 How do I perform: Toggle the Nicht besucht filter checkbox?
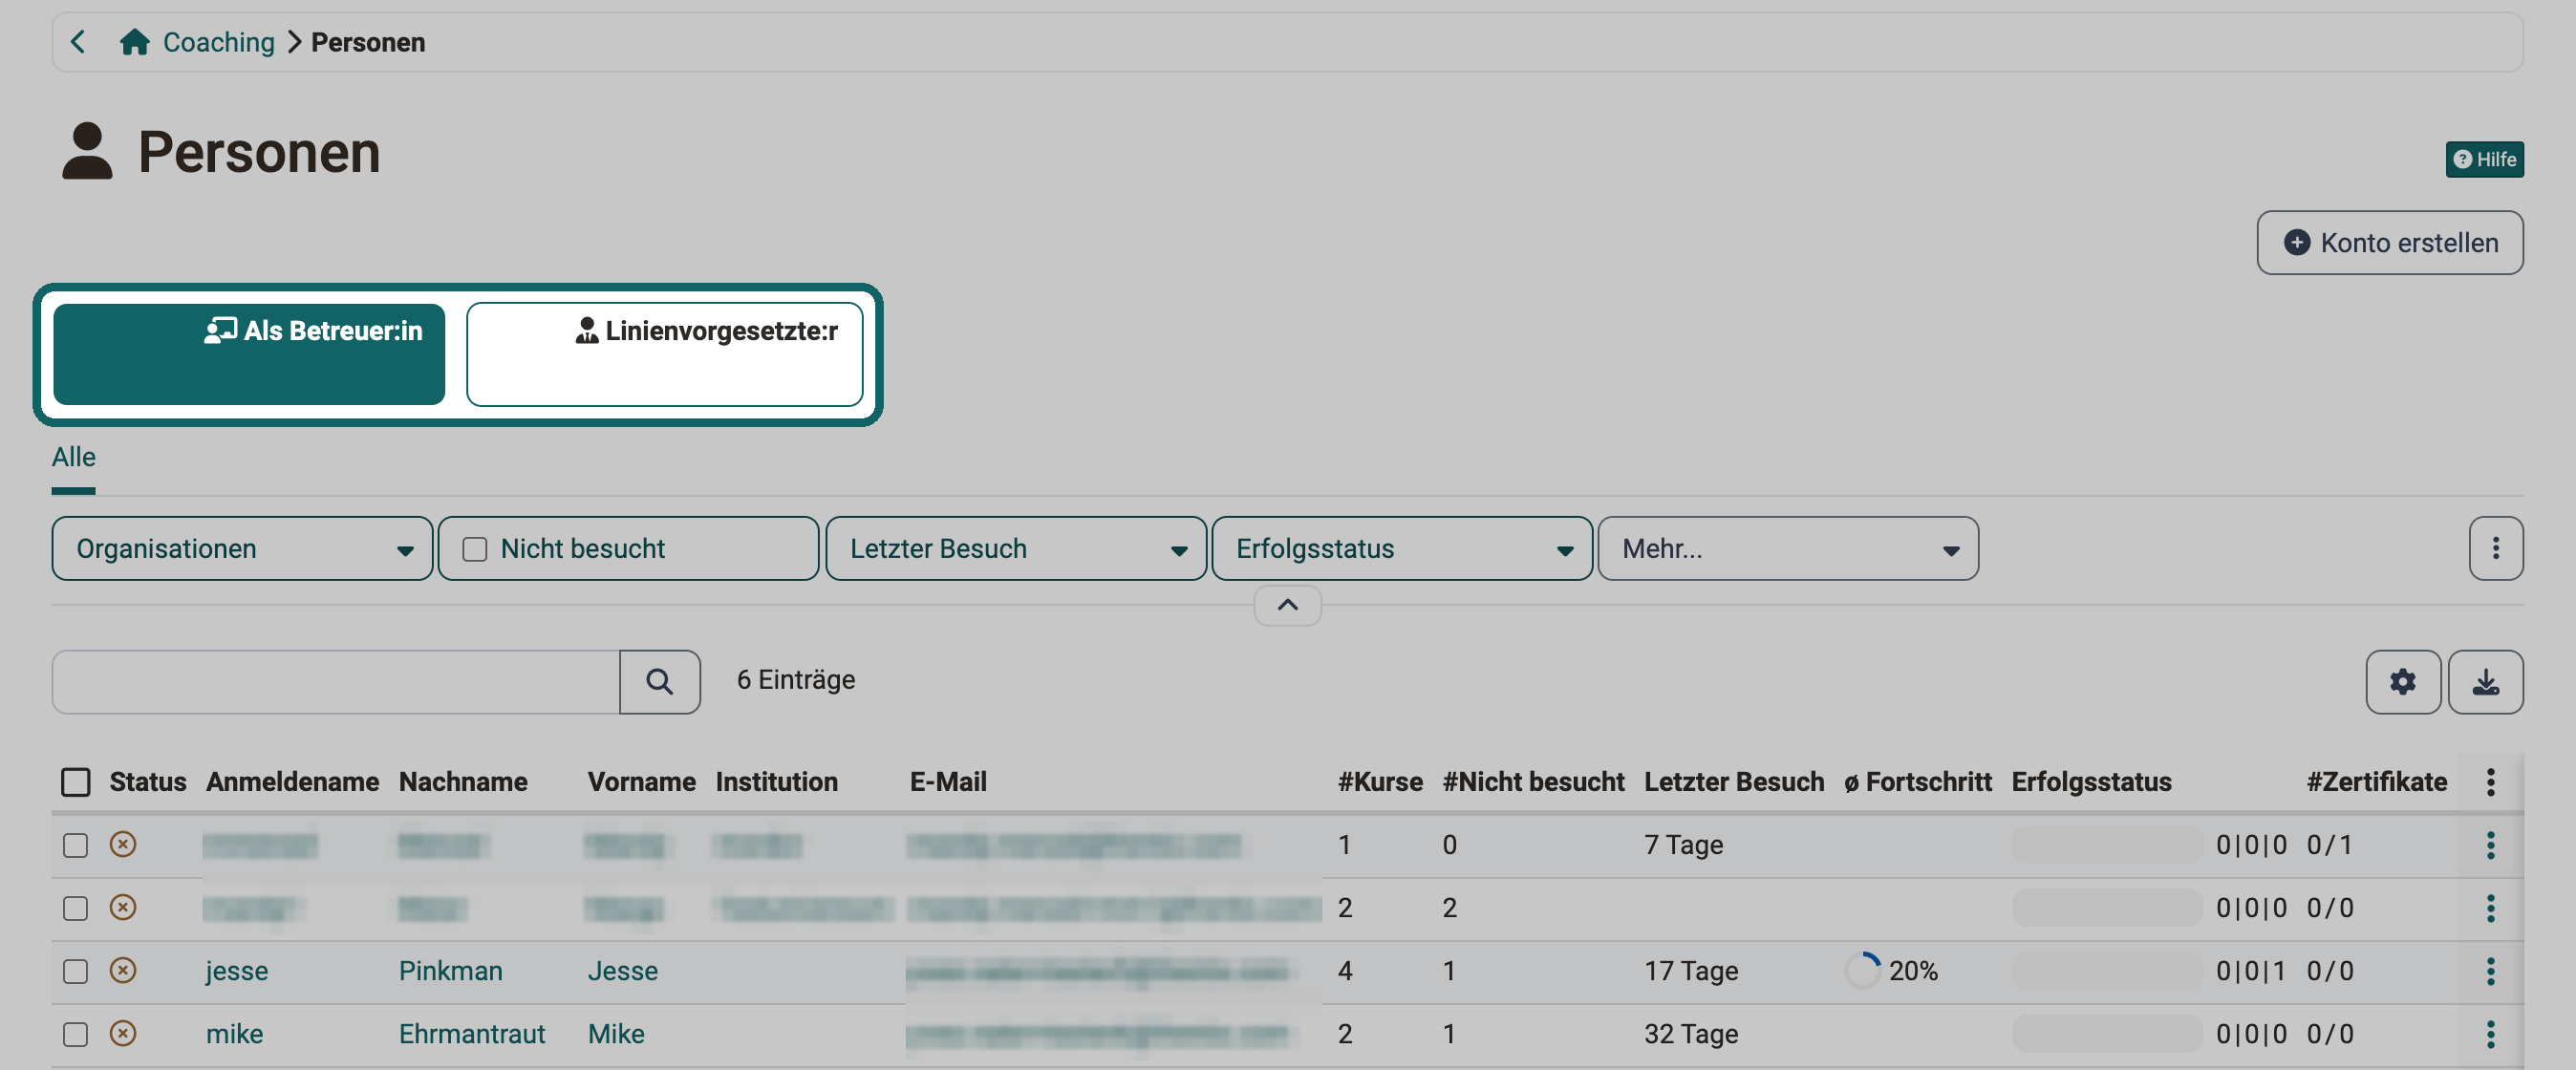tap(475, 549)
